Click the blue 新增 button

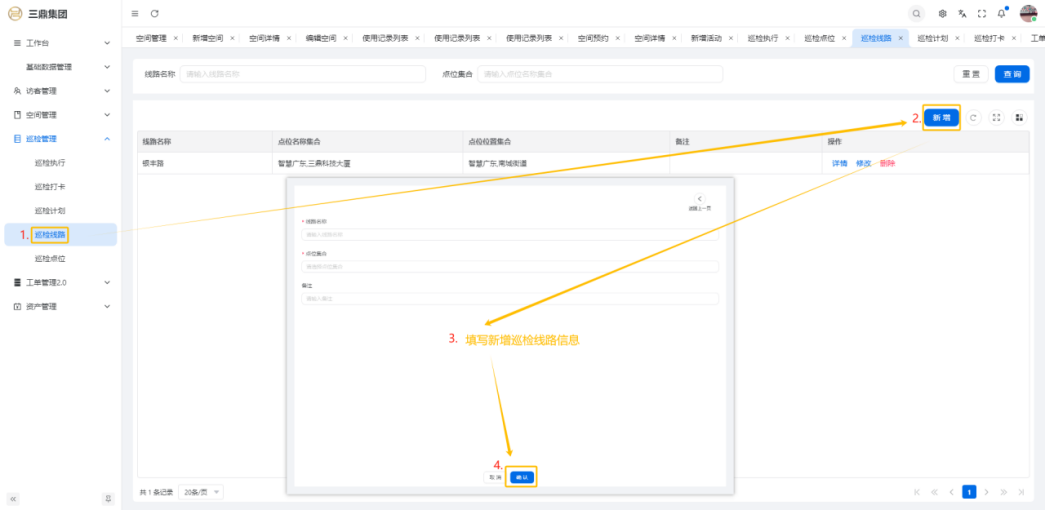(942, 117)
